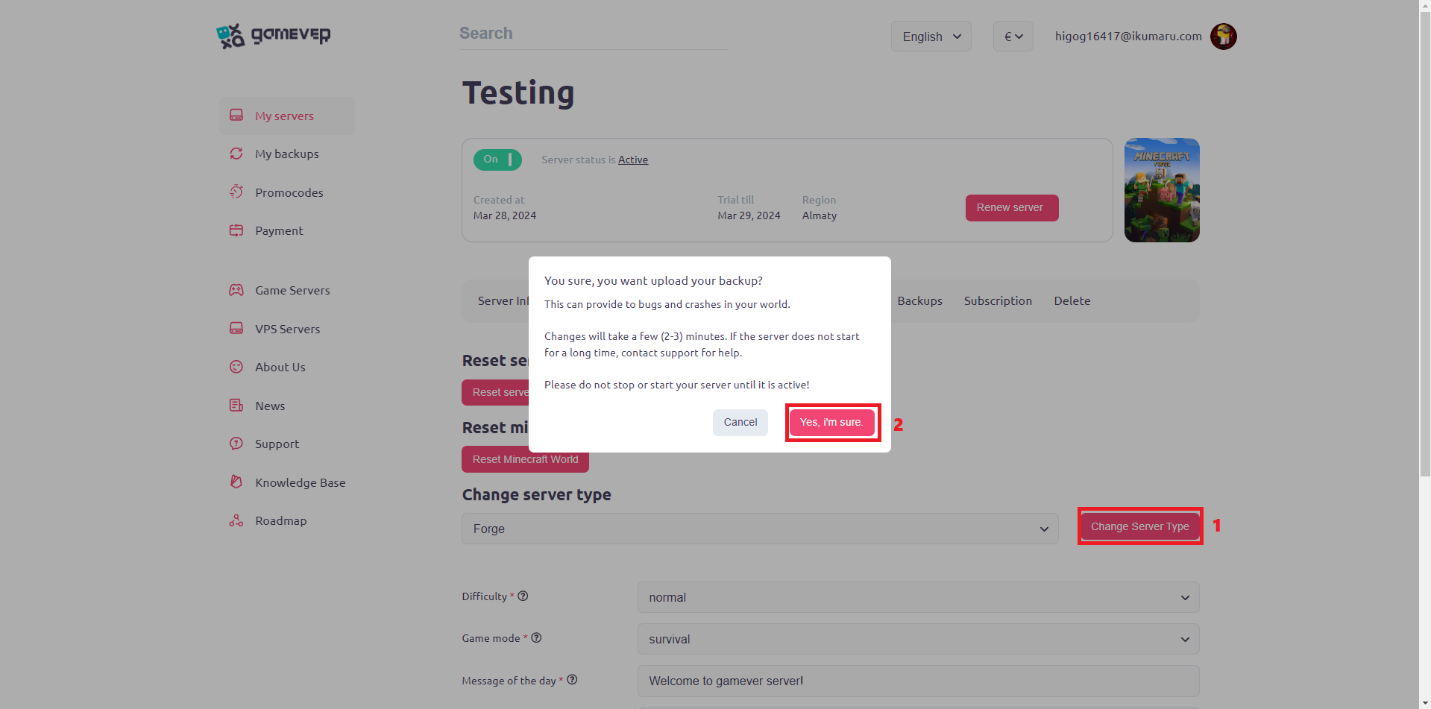Viewport: 1431px width, 709px height.
Task: Click the Testing server title
Action: [x=518, y=93]
